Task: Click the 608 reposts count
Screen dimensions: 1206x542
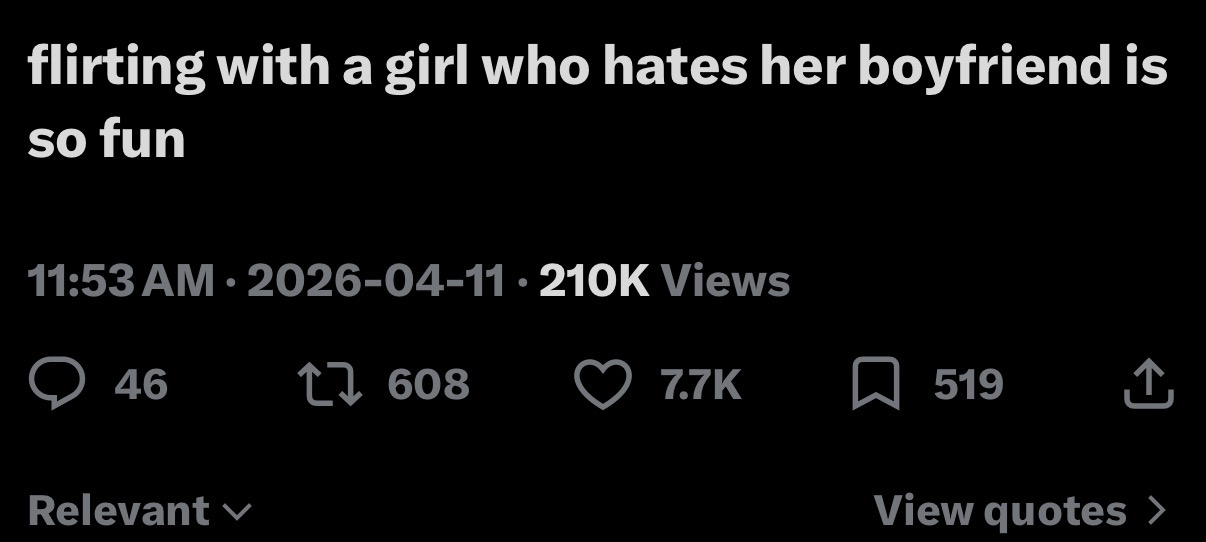Action: (427, 385)
